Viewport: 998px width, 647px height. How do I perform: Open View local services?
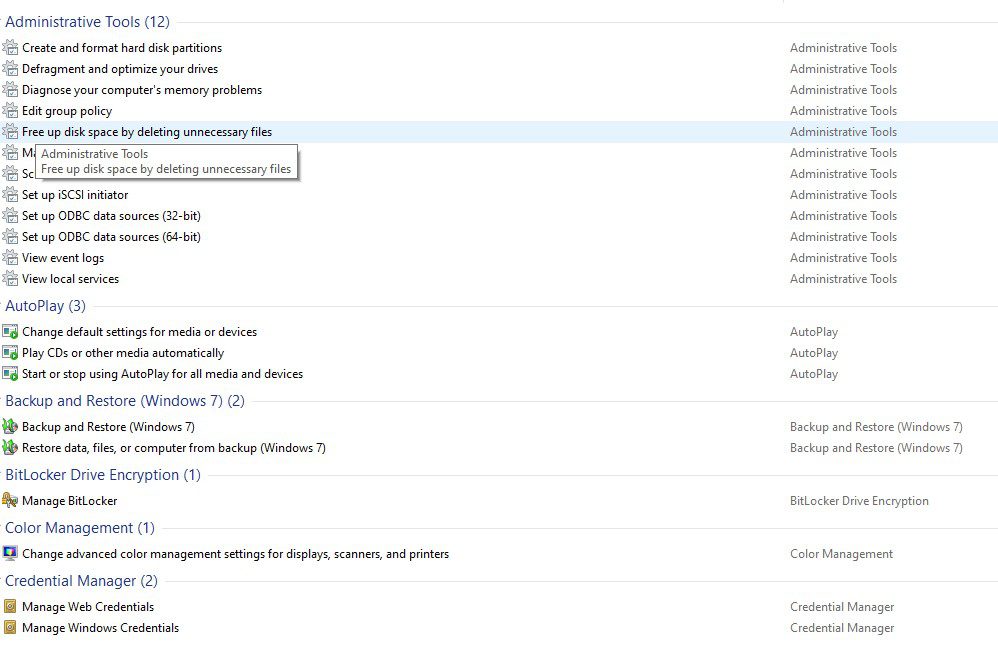(71, 279)
